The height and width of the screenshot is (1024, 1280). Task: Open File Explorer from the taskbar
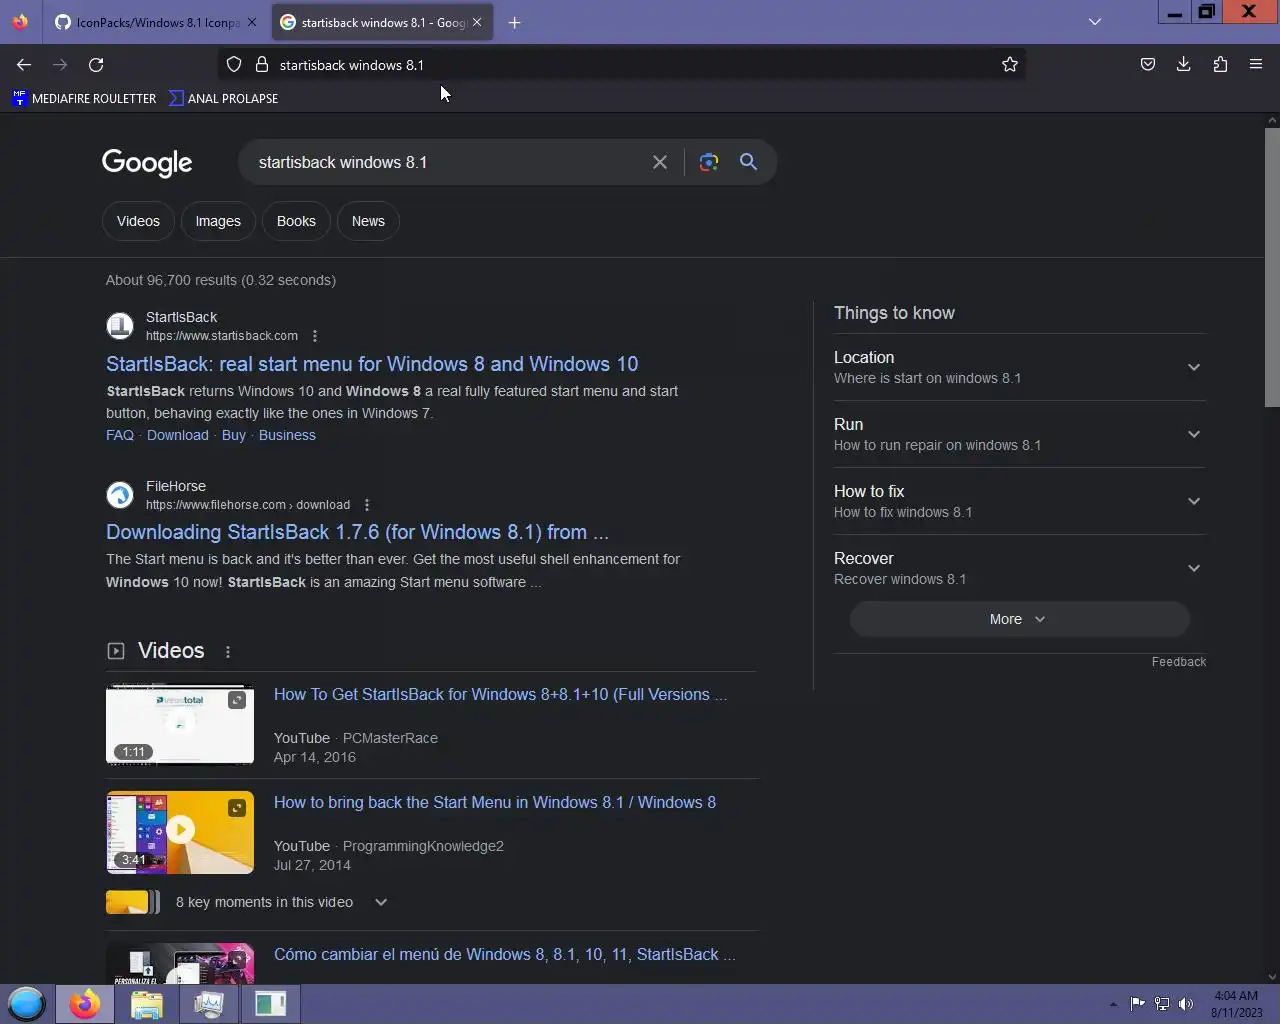coord(147,1004)
